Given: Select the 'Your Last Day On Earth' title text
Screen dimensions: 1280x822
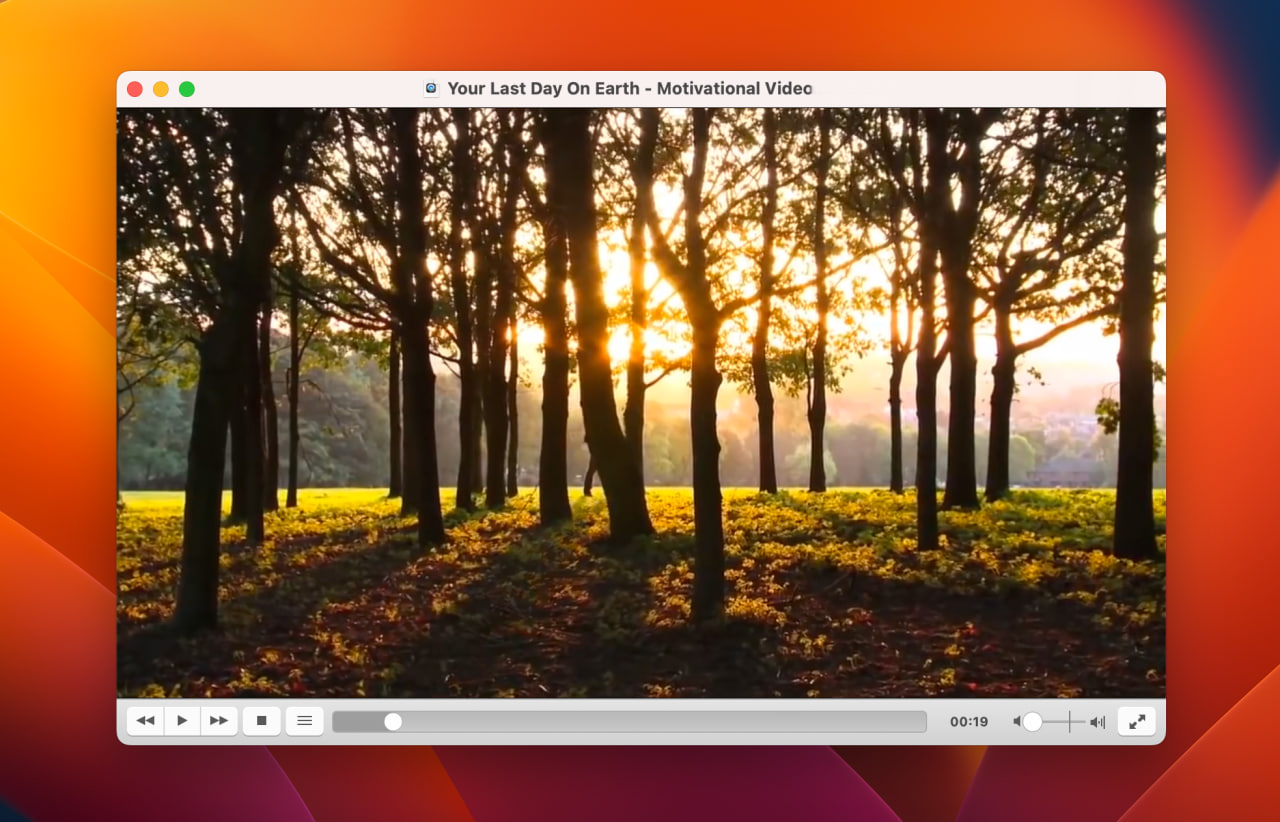Looking at the screenshot, I should 628,88.
